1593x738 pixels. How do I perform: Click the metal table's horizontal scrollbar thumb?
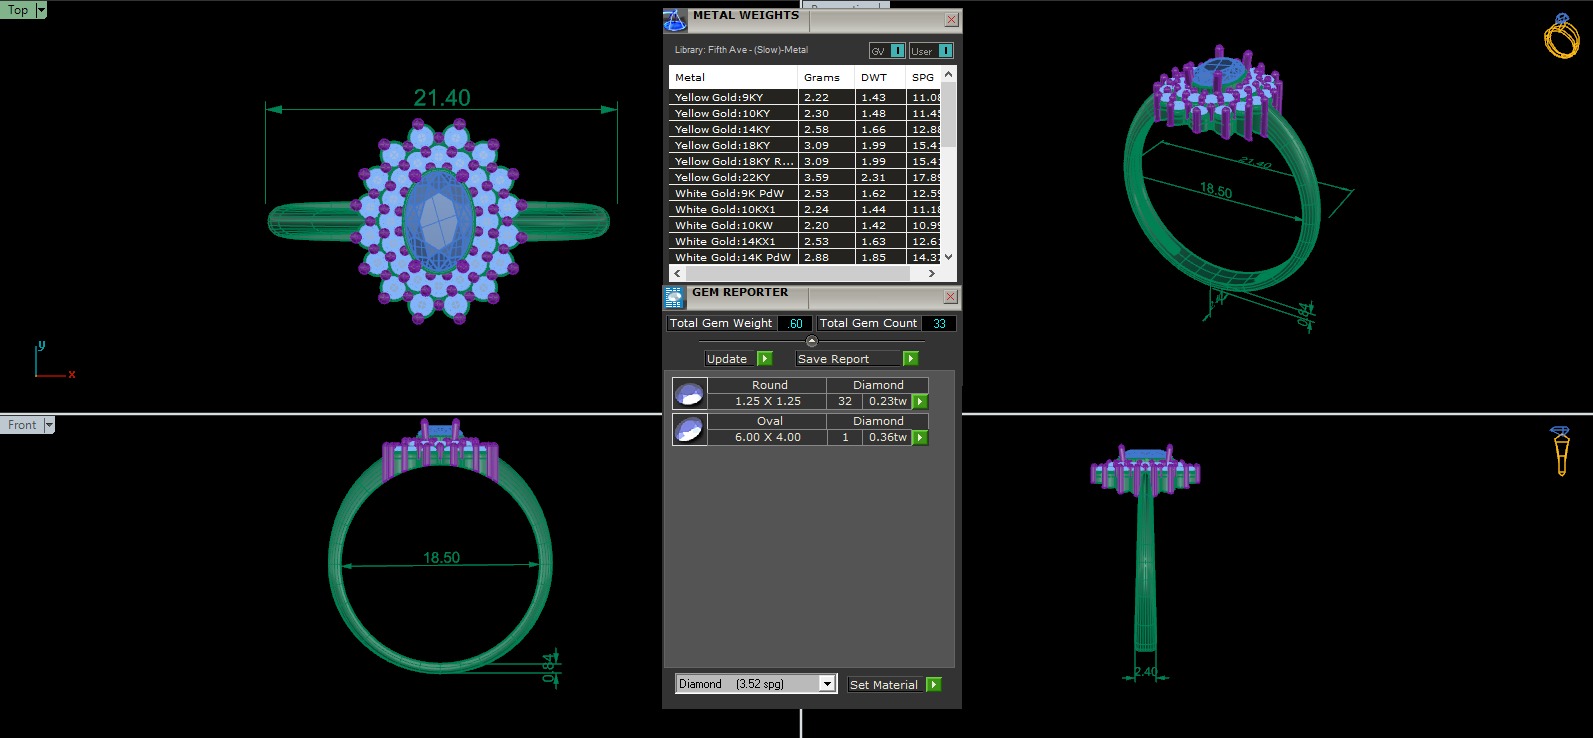(798, 273)
